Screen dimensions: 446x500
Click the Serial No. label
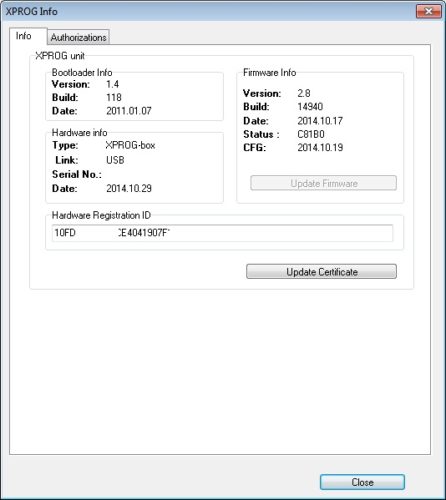[77, 174]
